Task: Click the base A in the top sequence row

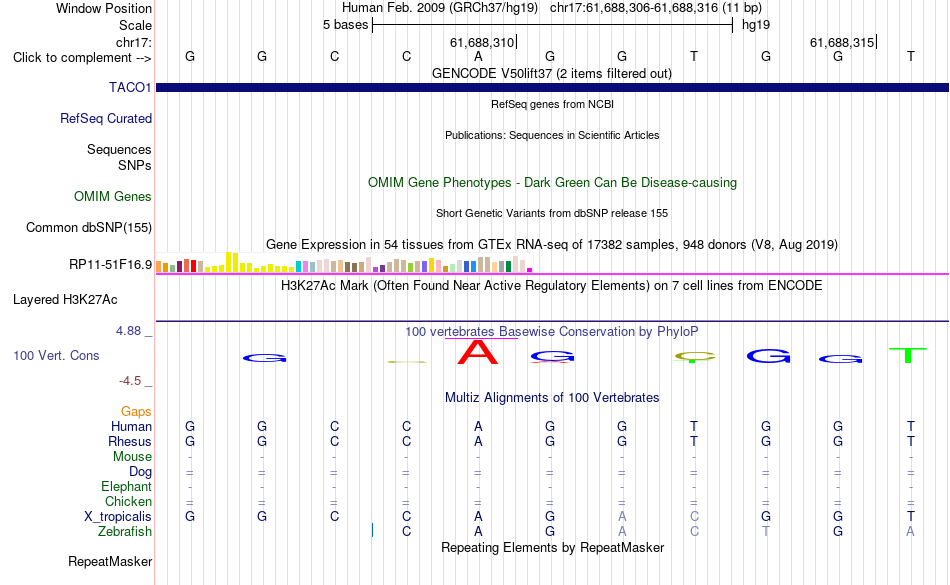Action: point(478,56)
